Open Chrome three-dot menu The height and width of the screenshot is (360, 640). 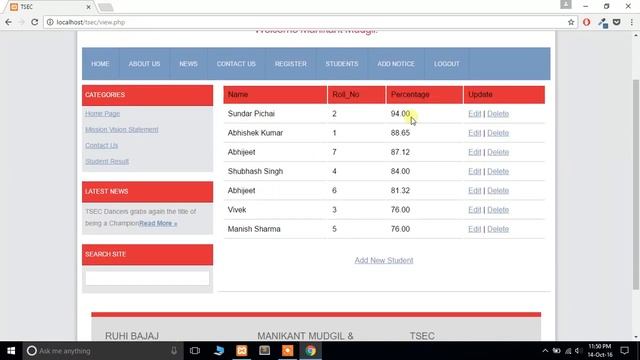(x=631, y=22)
